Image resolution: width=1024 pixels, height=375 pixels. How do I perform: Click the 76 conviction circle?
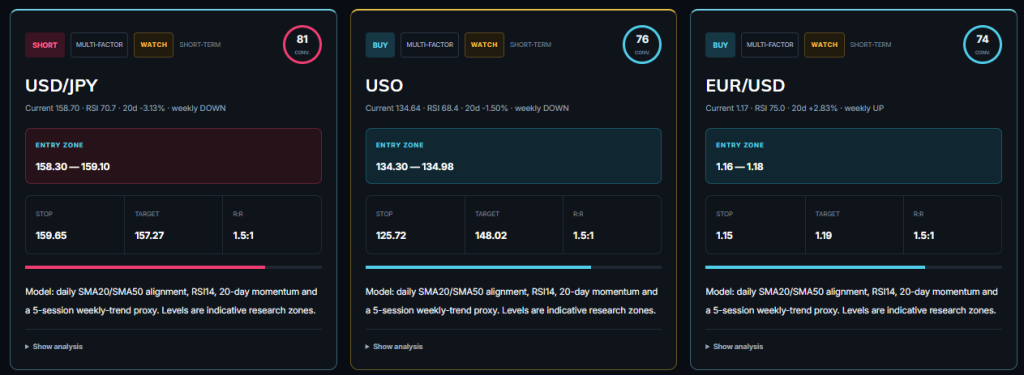(x=642, y=44)
